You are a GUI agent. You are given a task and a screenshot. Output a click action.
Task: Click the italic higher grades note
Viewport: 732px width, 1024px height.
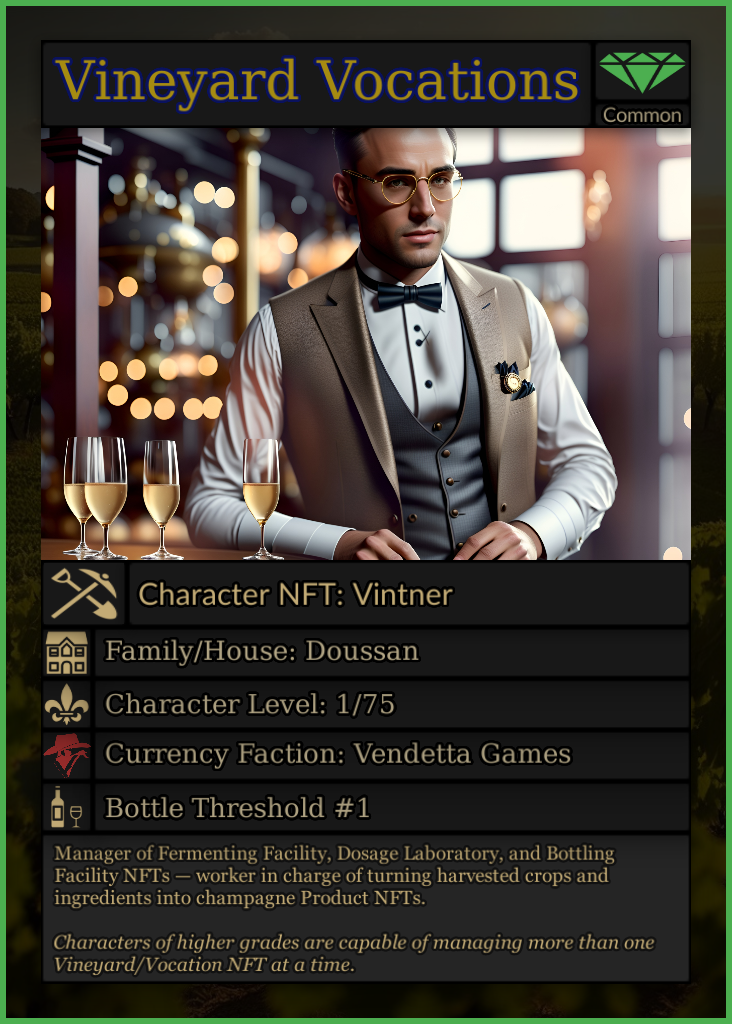[353, 953]
